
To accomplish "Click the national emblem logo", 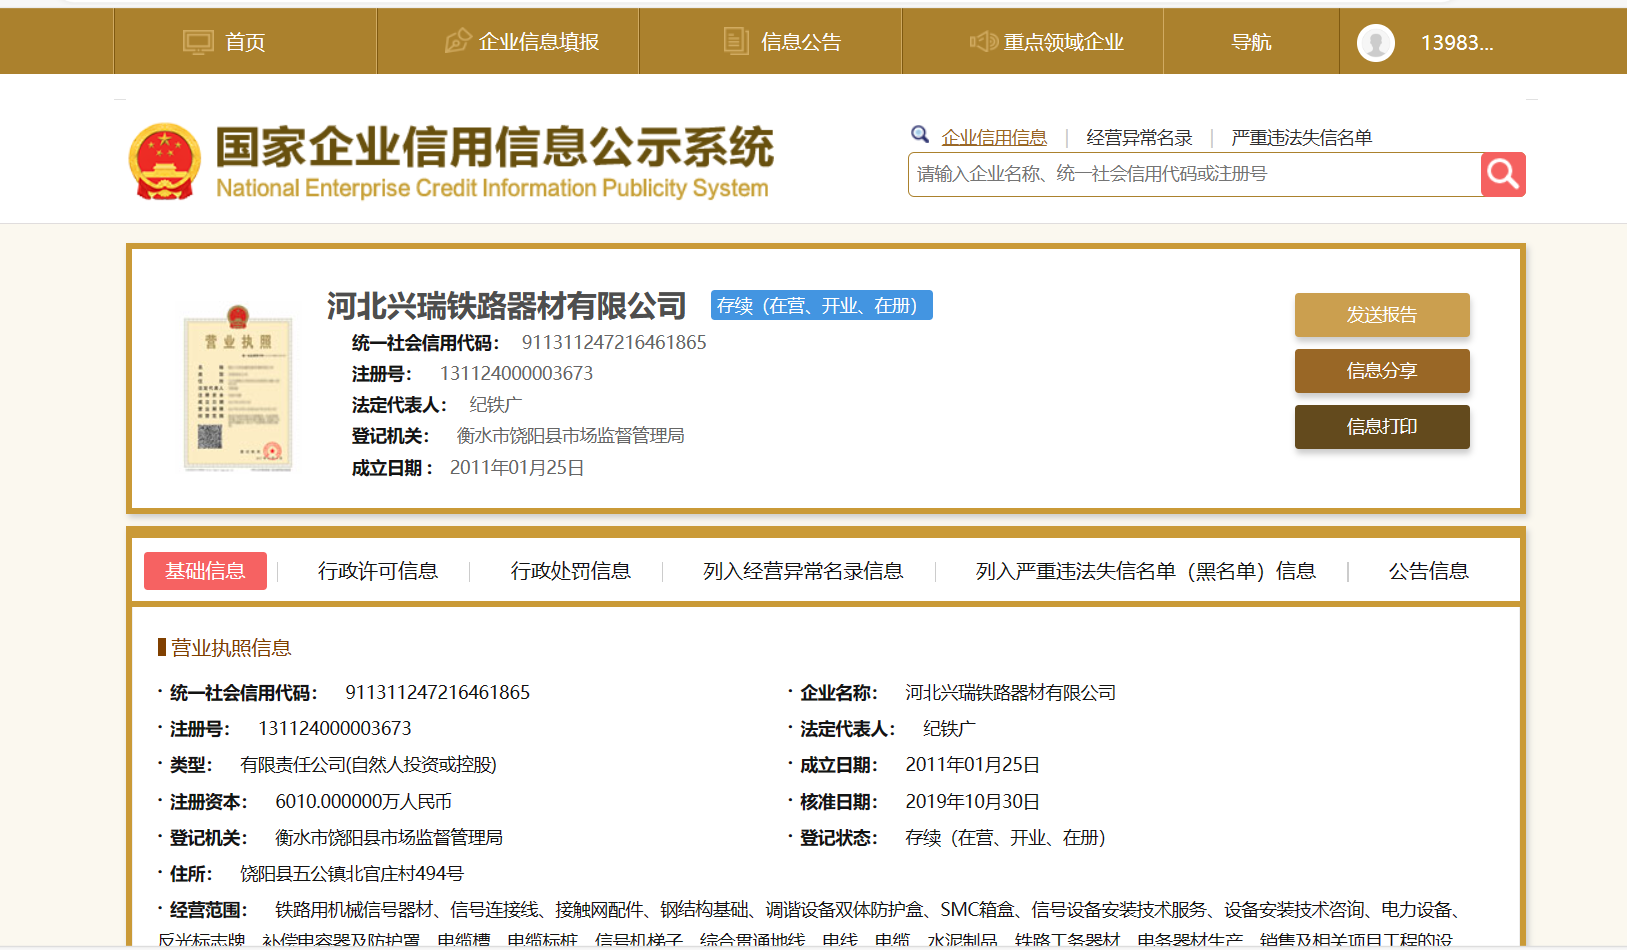I will click(x=165, y=162).
